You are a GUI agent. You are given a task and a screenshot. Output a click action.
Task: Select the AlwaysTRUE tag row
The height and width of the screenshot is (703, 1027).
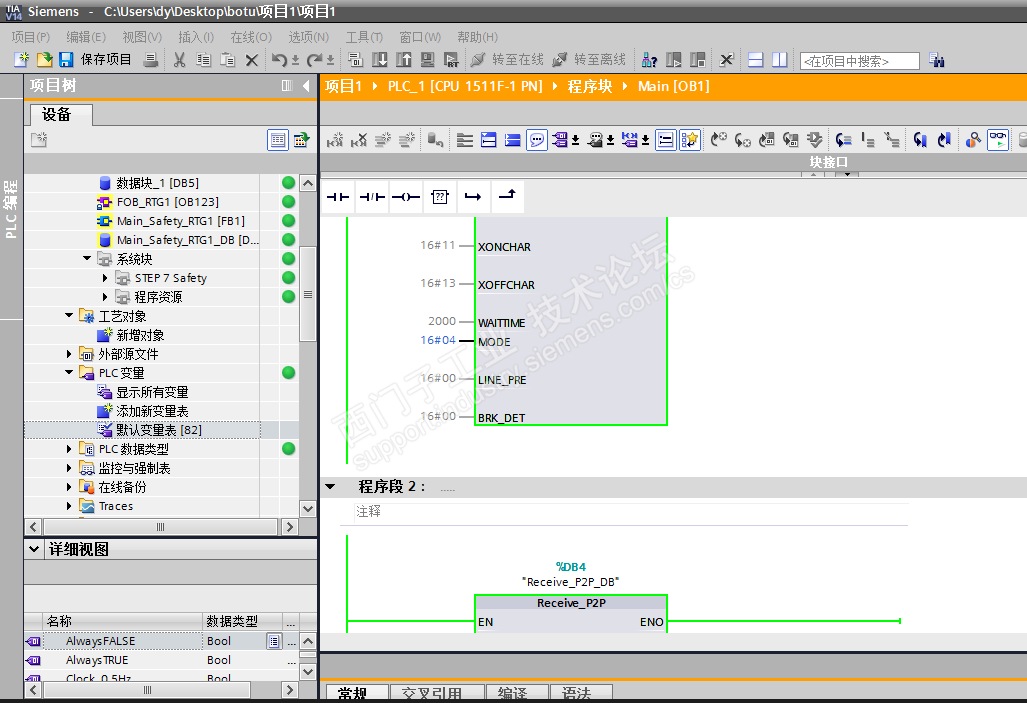(x=97, y=660)
